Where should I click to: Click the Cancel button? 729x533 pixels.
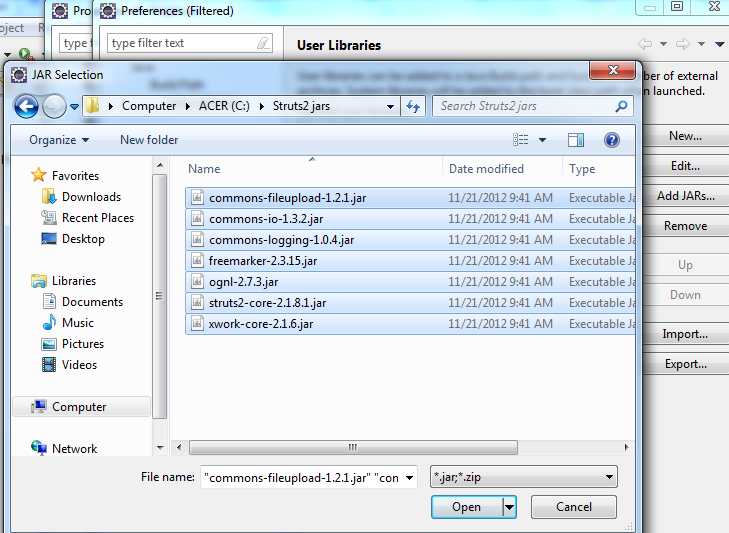pos(574,507)
